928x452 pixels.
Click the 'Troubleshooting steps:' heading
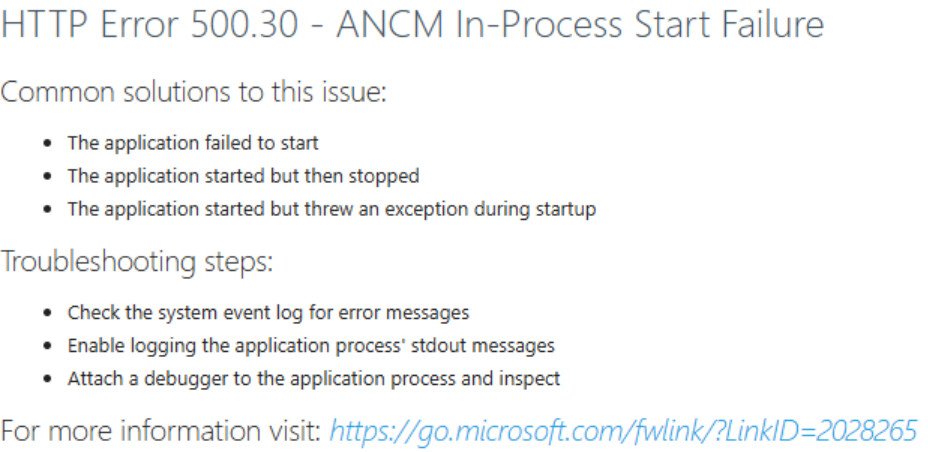click(137, 261)
